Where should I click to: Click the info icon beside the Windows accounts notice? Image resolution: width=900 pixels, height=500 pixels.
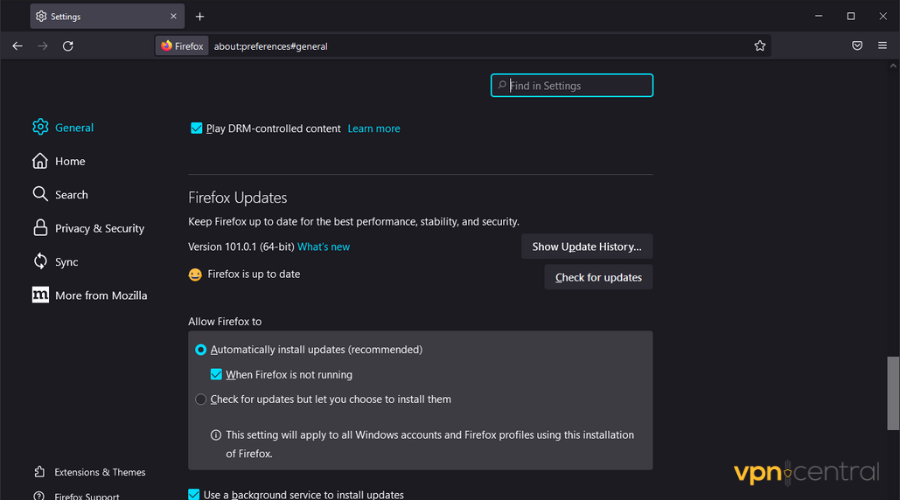(215, 435)
